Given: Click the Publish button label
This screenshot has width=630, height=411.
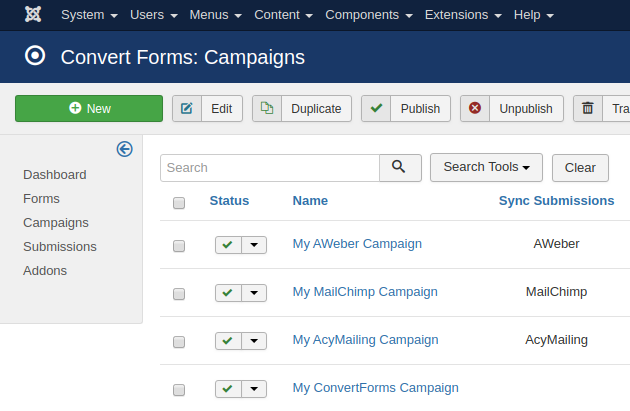Looking at the screenshot, I should (420, 108).
